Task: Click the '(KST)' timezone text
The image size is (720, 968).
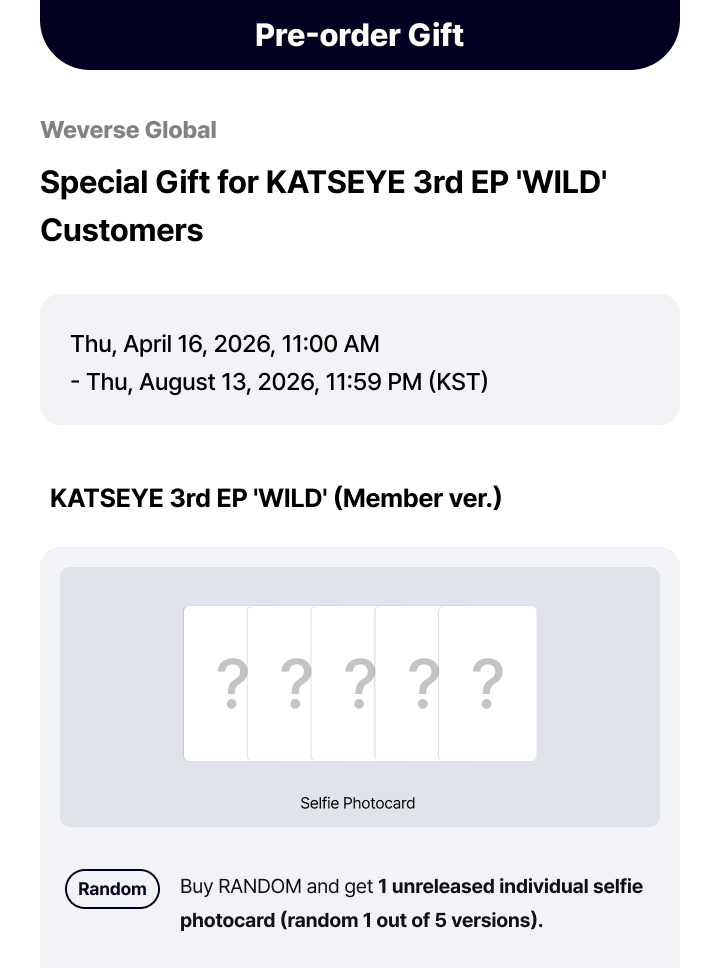Action: [x=458, y=382]
